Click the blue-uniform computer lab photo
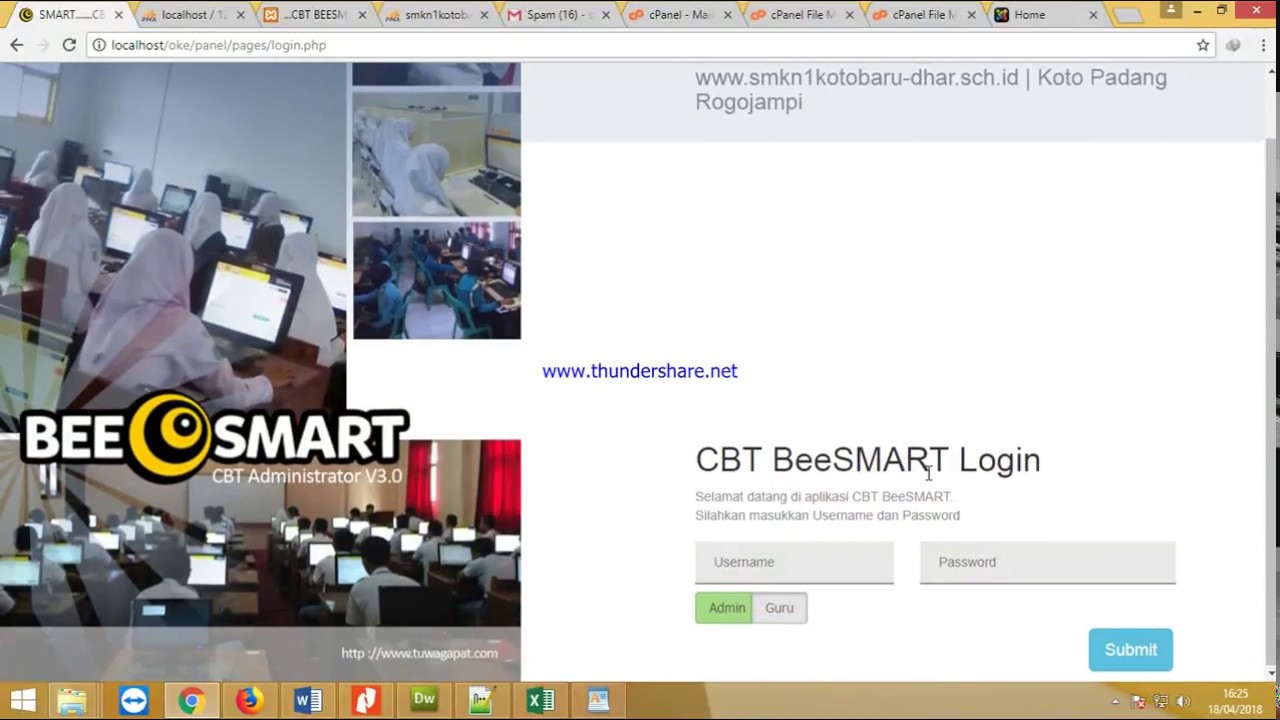 [436, 280]
